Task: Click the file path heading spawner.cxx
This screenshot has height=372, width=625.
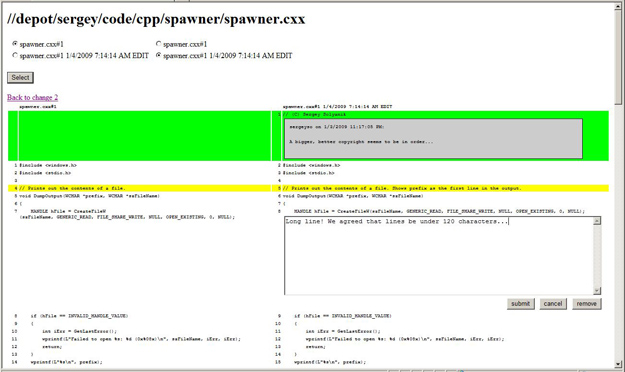Action: tap(156, 19)
